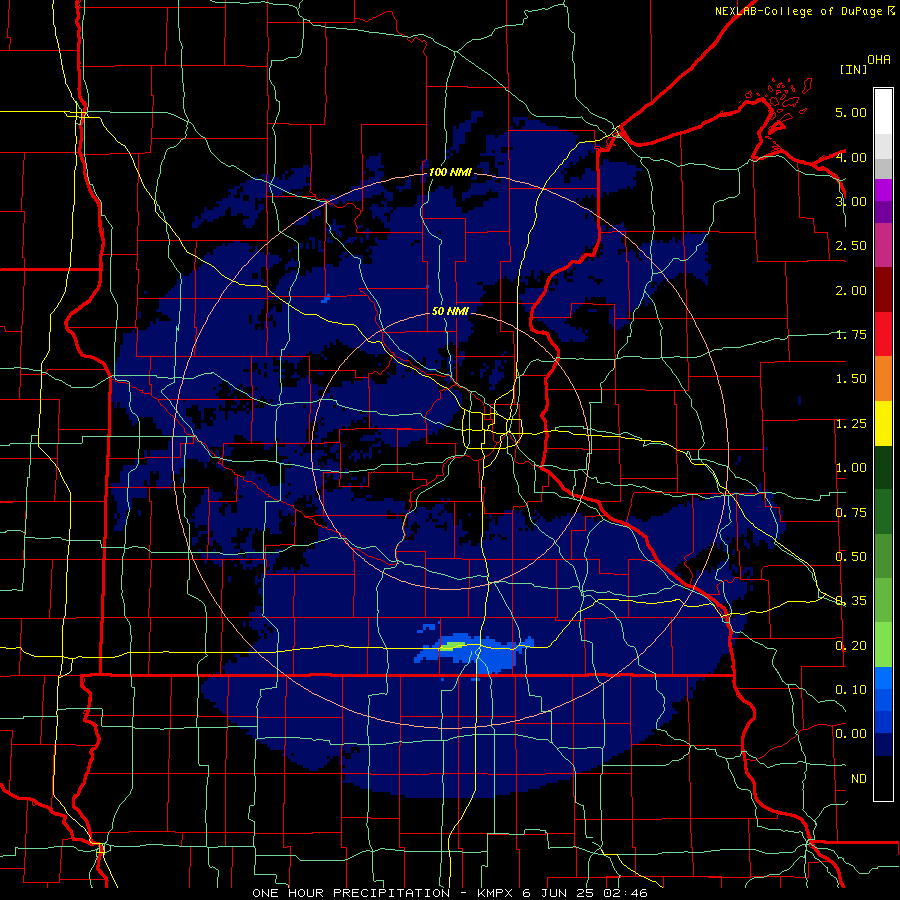Click the 0.10 legend value
Image resolution: width=900 pixels, height=900 pixels.
851,690
